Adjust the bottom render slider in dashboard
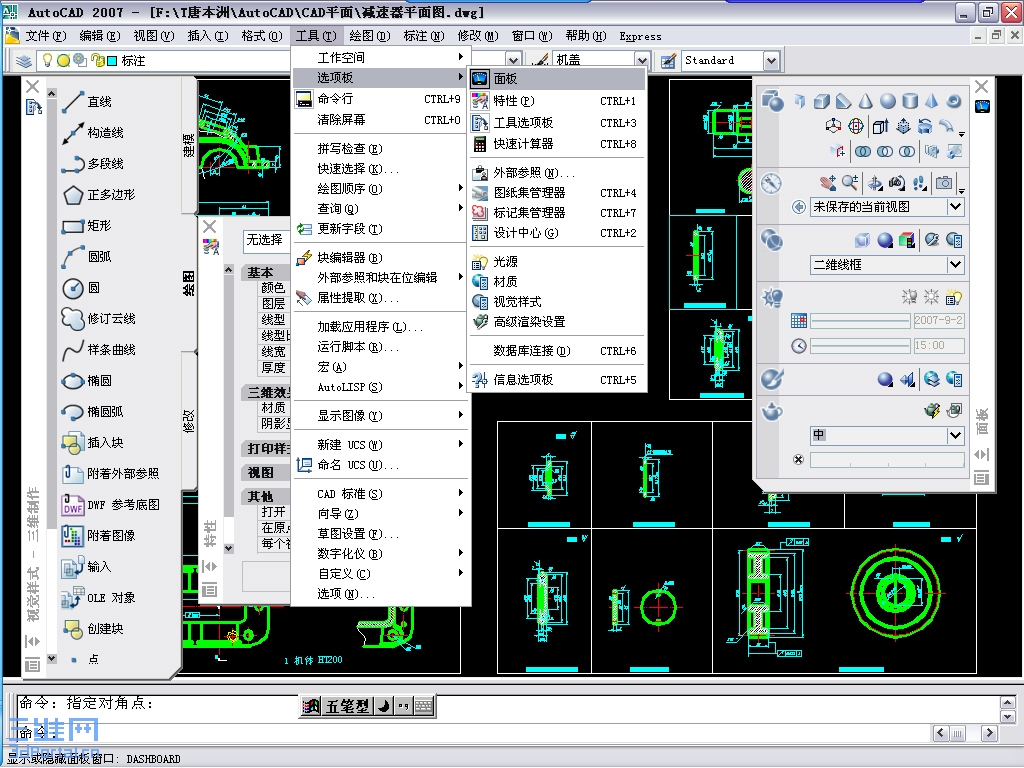 [887, 460]
